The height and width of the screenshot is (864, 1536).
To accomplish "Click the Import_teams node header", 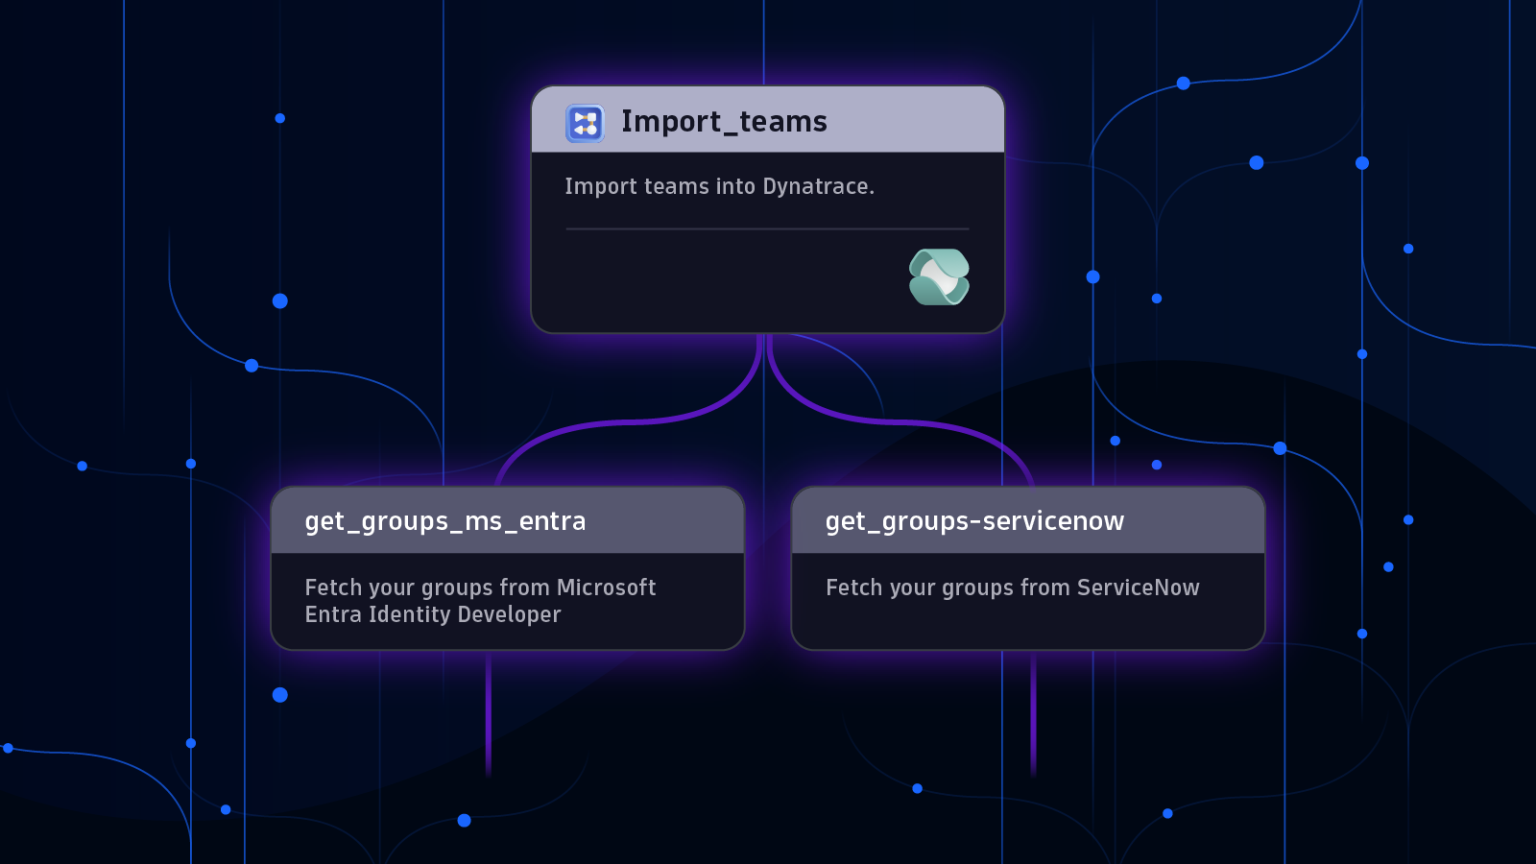I will tap(767, 119).
